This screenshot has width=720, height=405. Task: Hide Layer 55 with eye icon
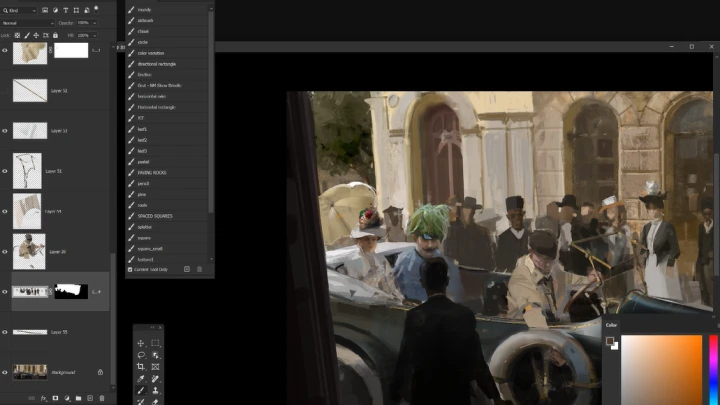pyautogui.click(x=5, y=332)
